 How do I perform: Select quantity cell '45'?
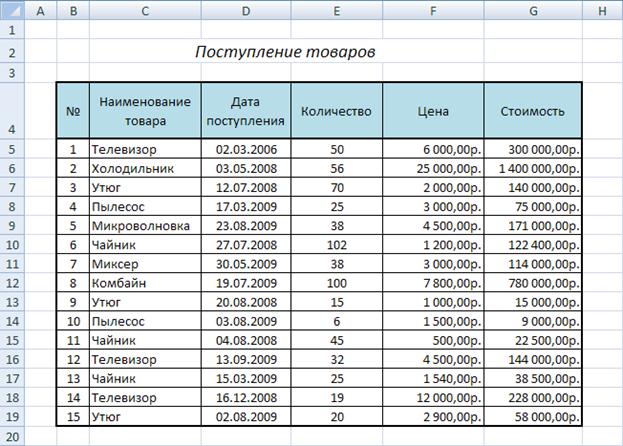337,340
